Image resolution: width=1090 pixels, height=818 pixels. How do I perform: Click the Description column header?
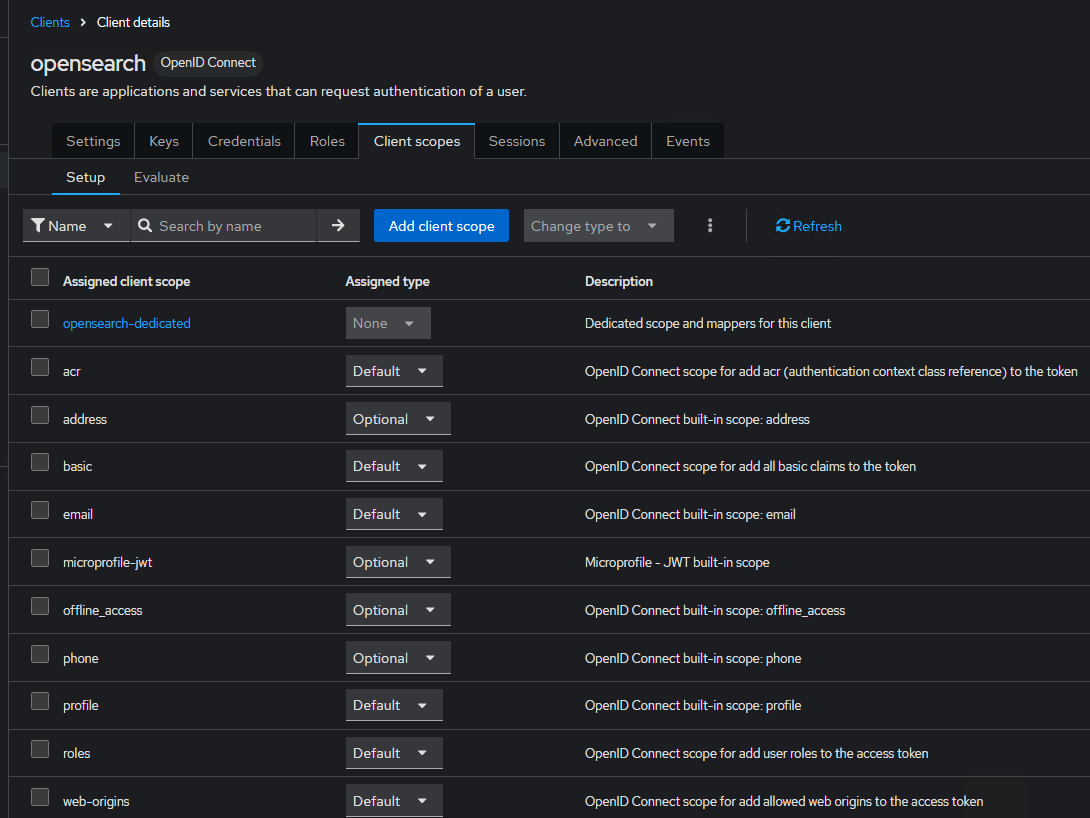tap(619, 281)
